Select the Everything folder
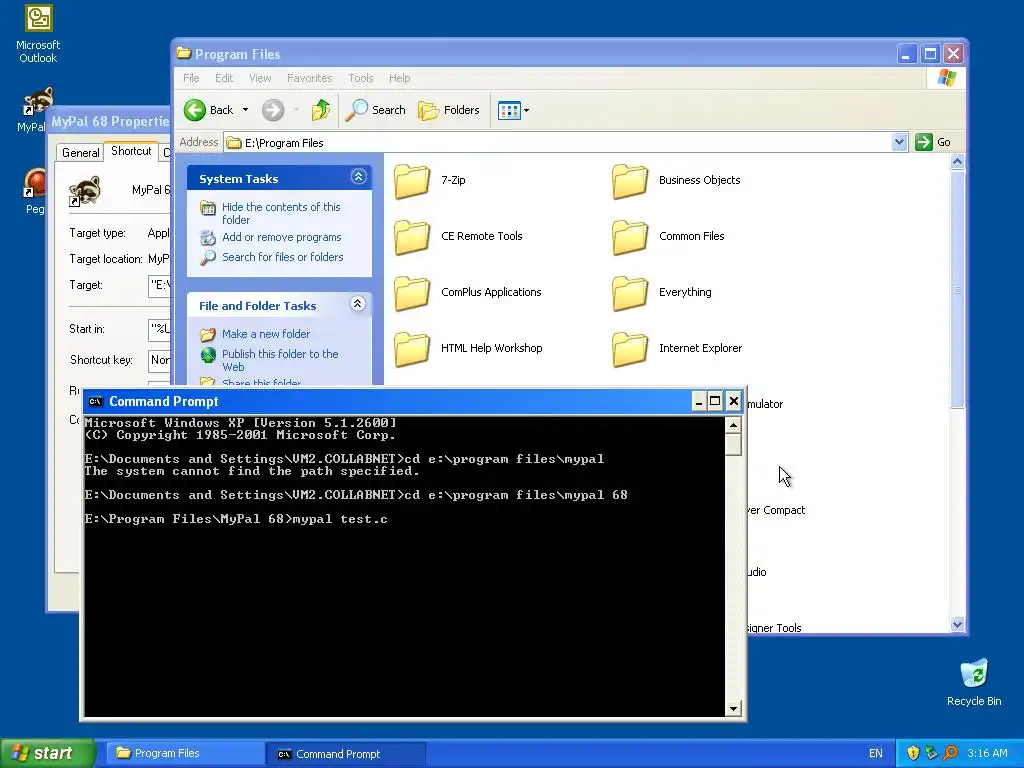Screen dimensions: 1024x768 coord(662,293)
